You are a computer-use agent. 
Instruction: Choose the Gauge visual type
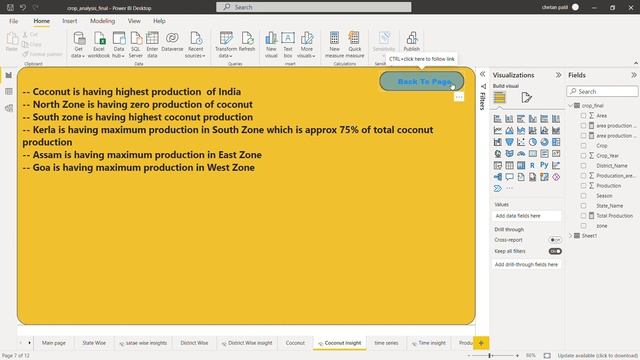click(521, 154)
